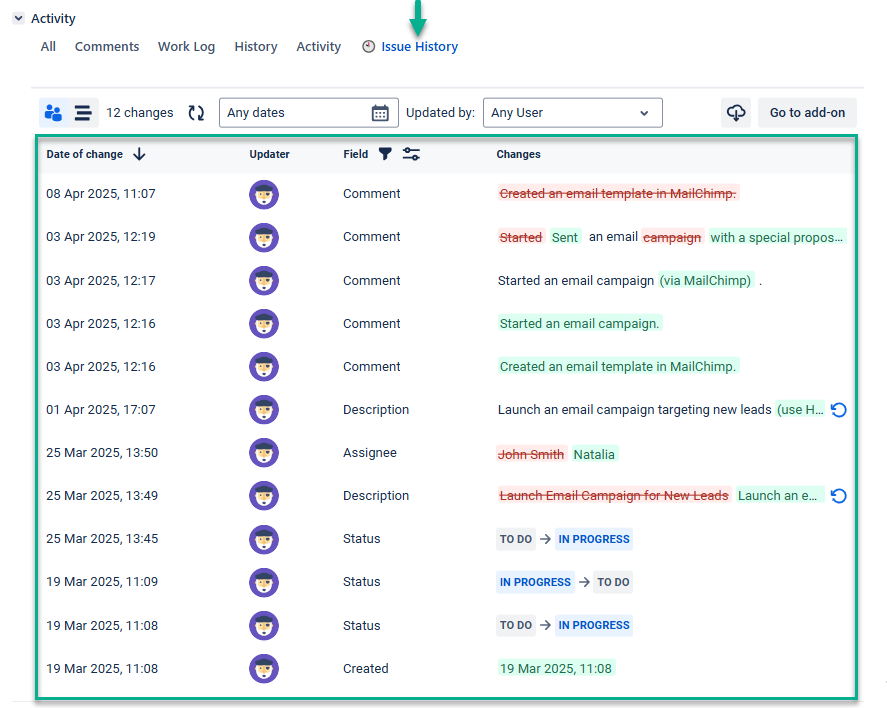Click IN PROGRESS badge in 25 Mar 13:45 row
This screenshot has width=887, height=708.
[x=593, y=539]
